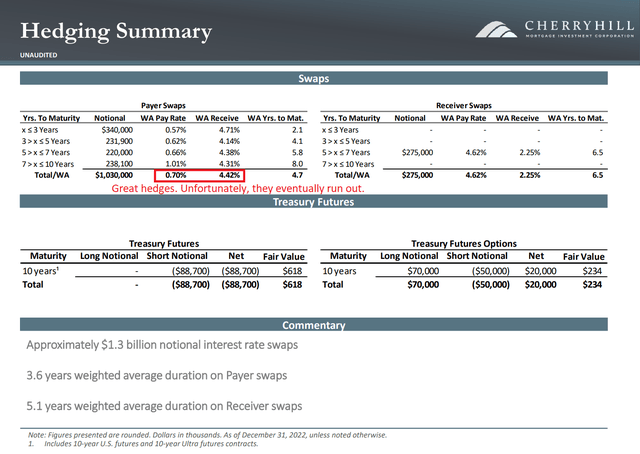The height and width of the screenshot is (454, 640).
Task: Click the 8.0 years to maturity value
Action: [x=298, y=164]
